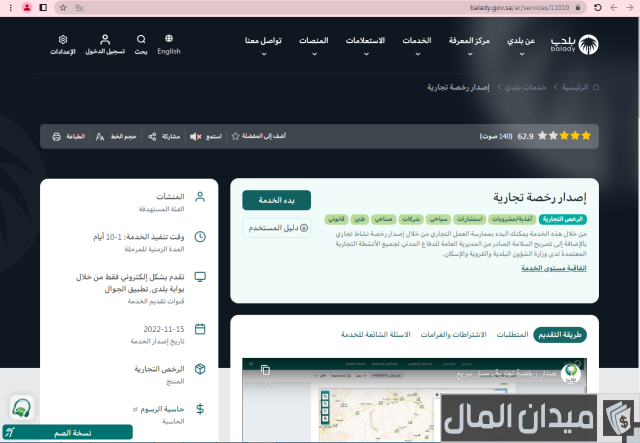Image resolution: width=640 pixels, height=443 pixels.
Task: Click the login (تسجيل الدخول) user icon
Action: pos(105,44)
